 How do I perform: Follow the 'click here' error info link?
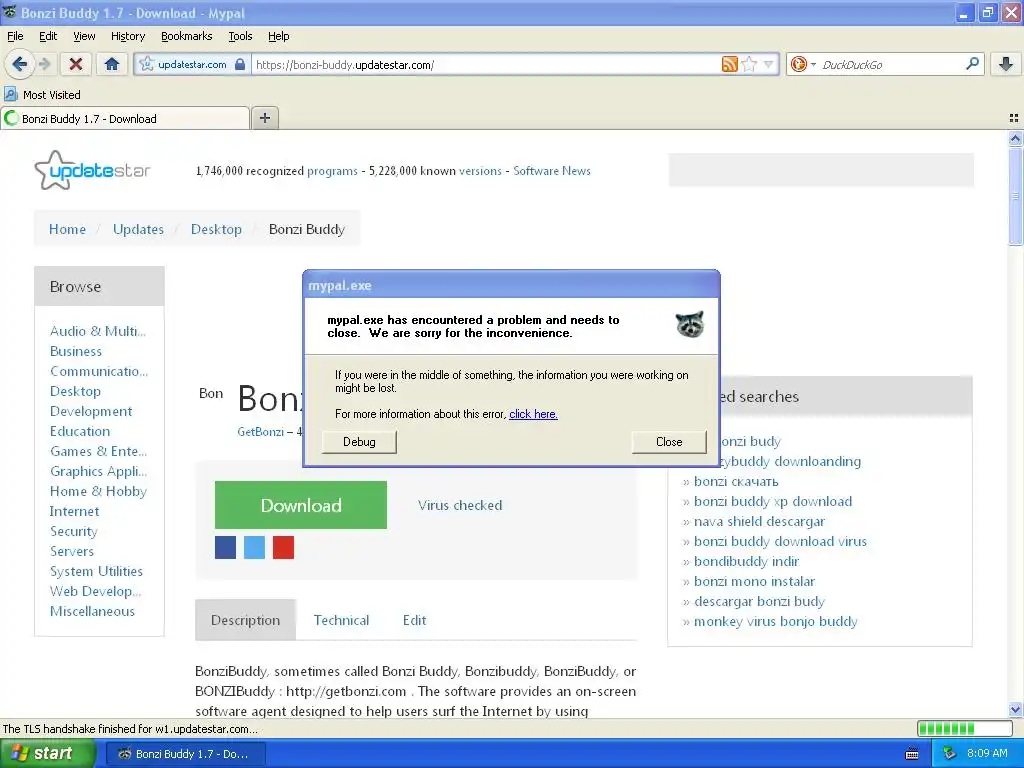[533, 414]
